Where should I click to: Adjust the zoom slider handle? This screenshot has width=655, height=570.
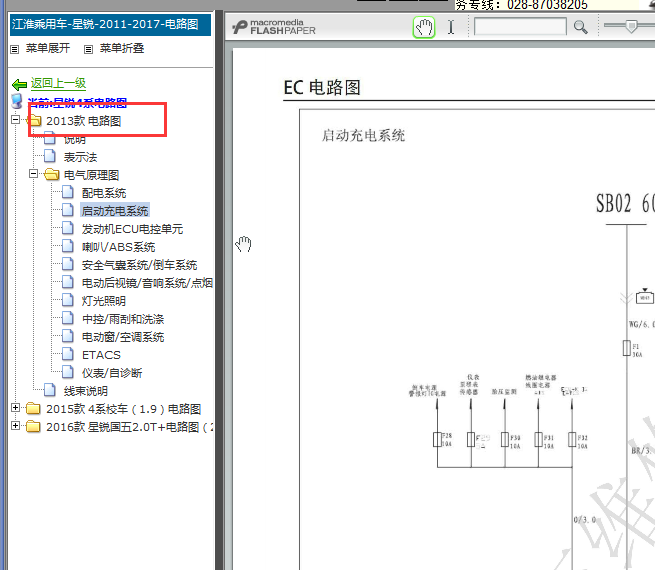(631, 26)
